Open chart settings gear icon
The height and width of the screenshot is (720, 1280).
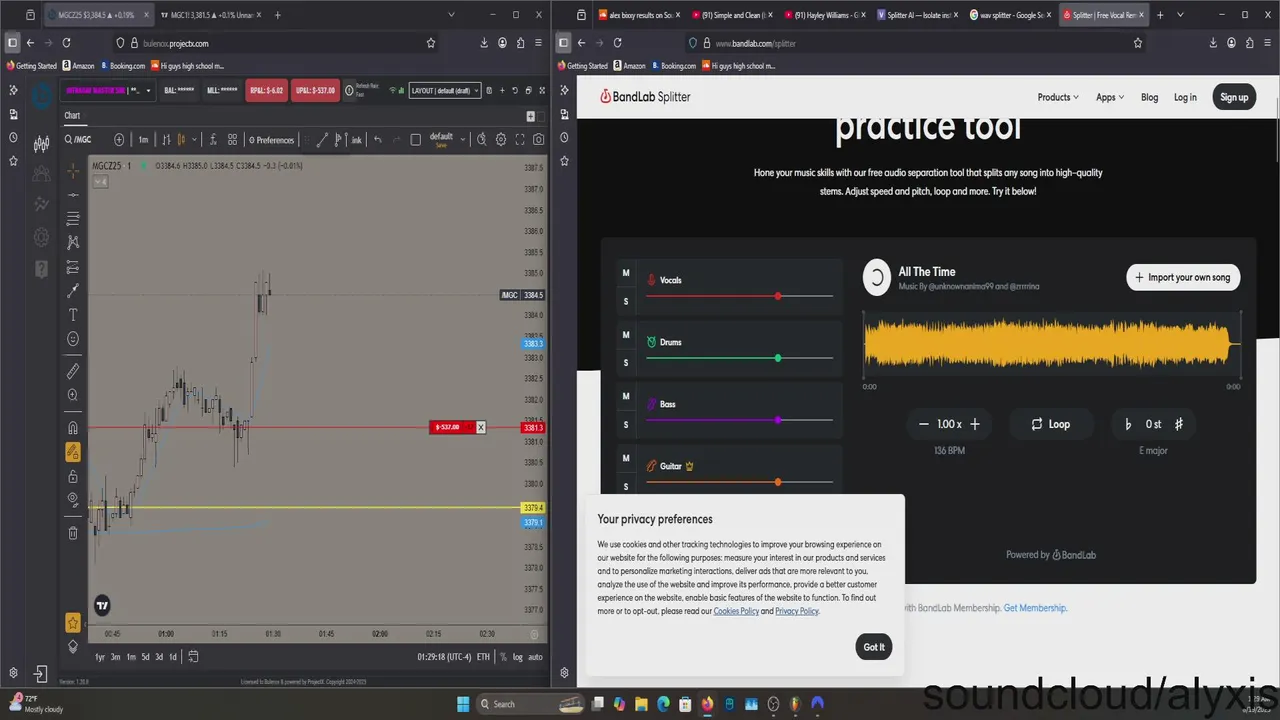(x=501, y=140)
